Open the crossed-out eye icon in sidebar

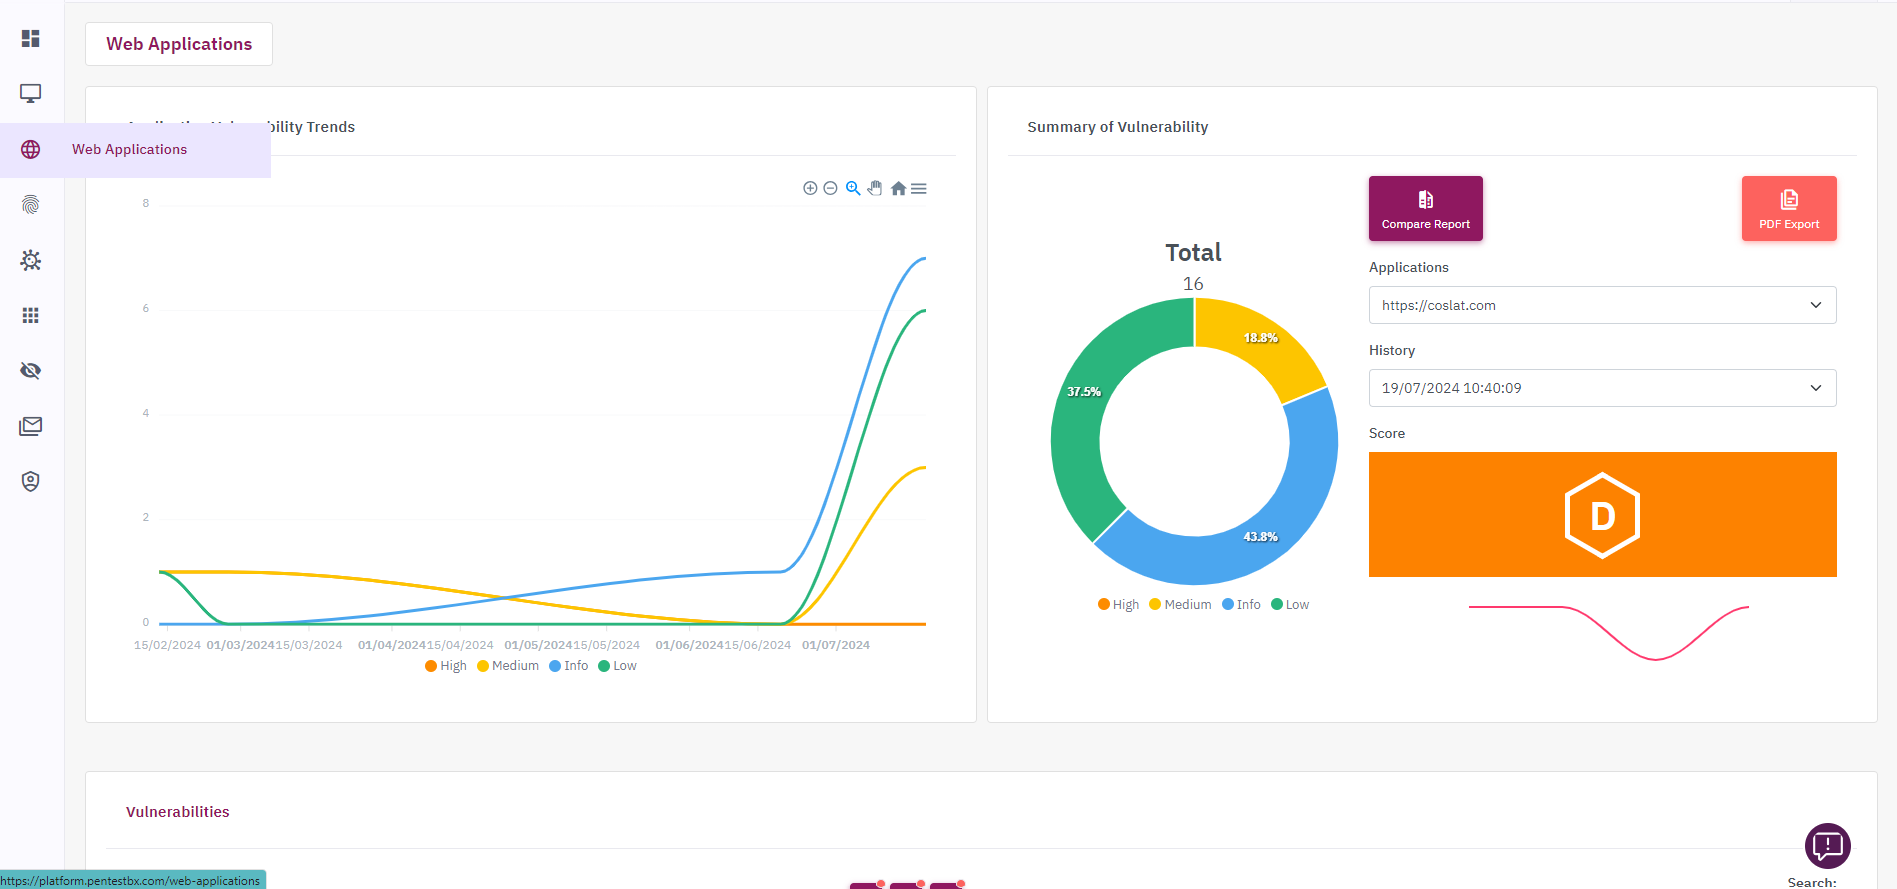31,371
